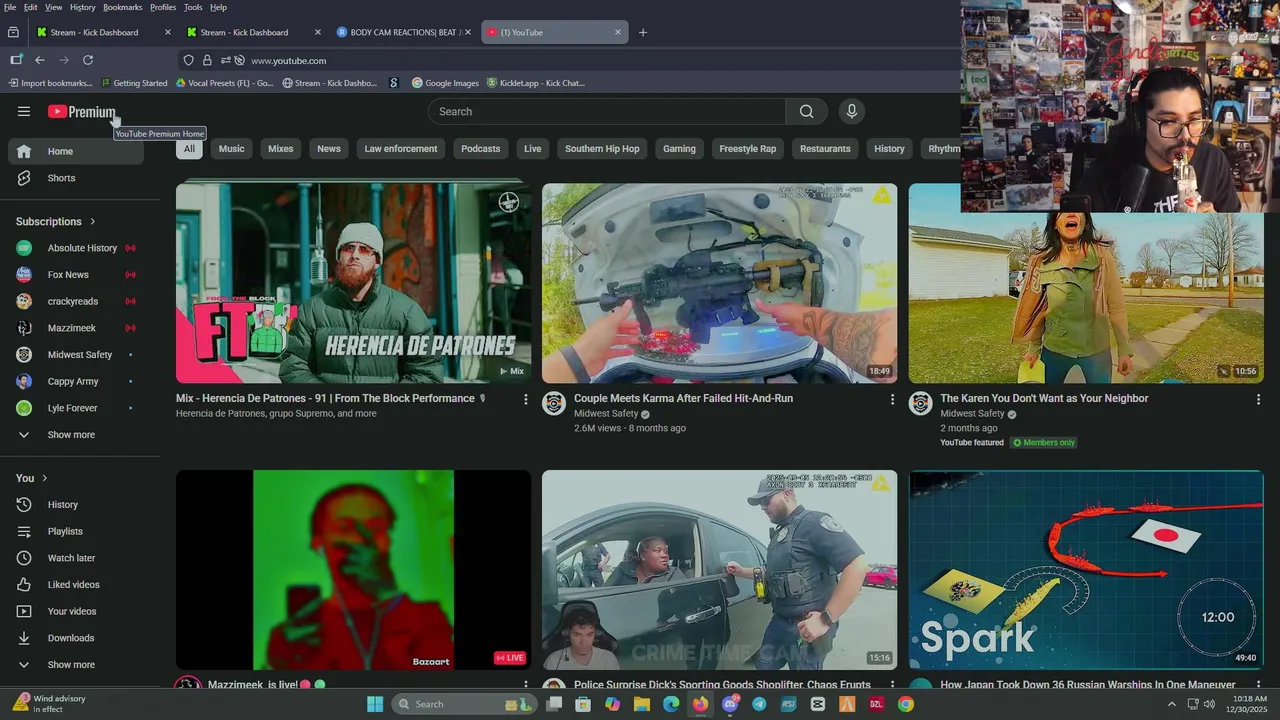Open Your videos
The height and width of the screenshot is (720, 1280).
(76, 611)
